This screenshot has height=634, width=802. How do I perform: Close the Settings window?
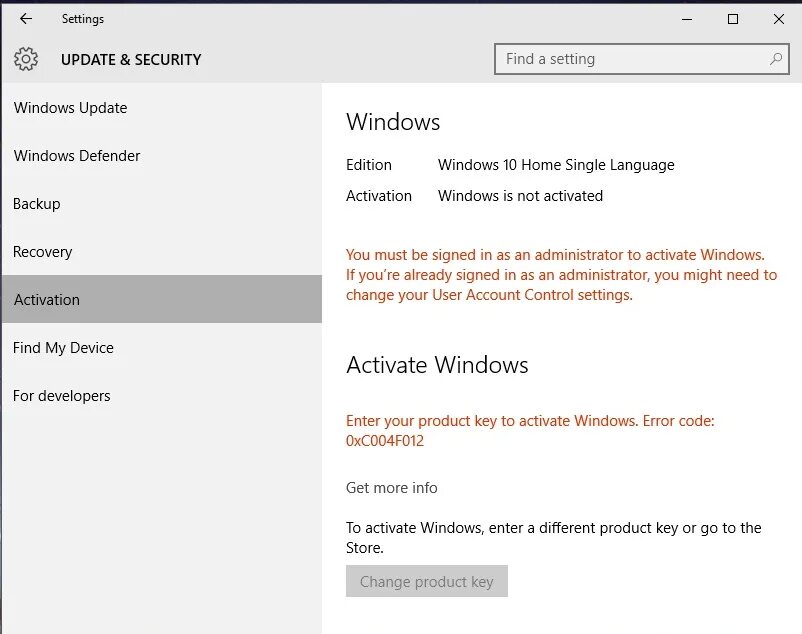[x=778, y=19]
